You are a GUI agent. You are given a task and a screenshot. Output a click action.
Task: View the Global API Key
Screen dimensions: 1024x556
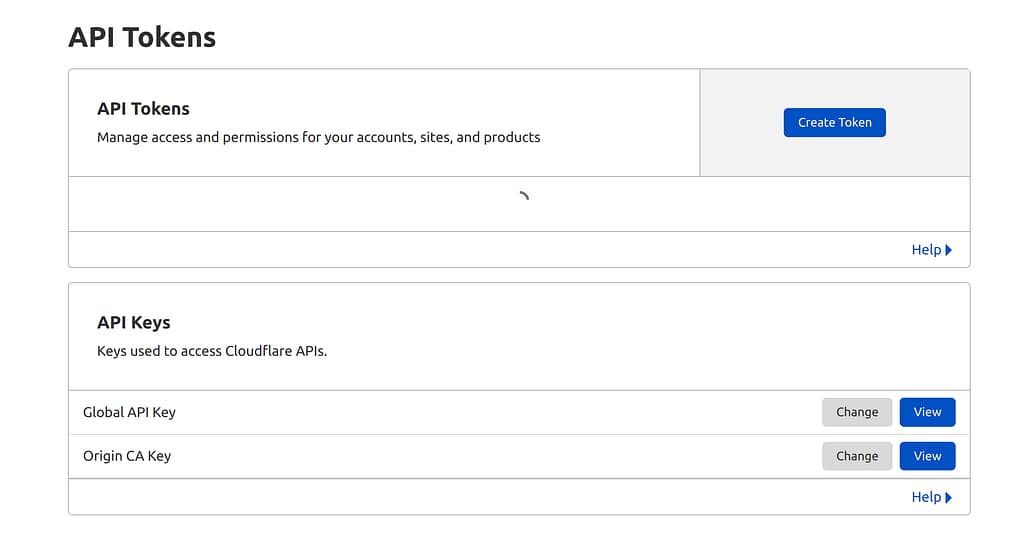tap(927, 412)
